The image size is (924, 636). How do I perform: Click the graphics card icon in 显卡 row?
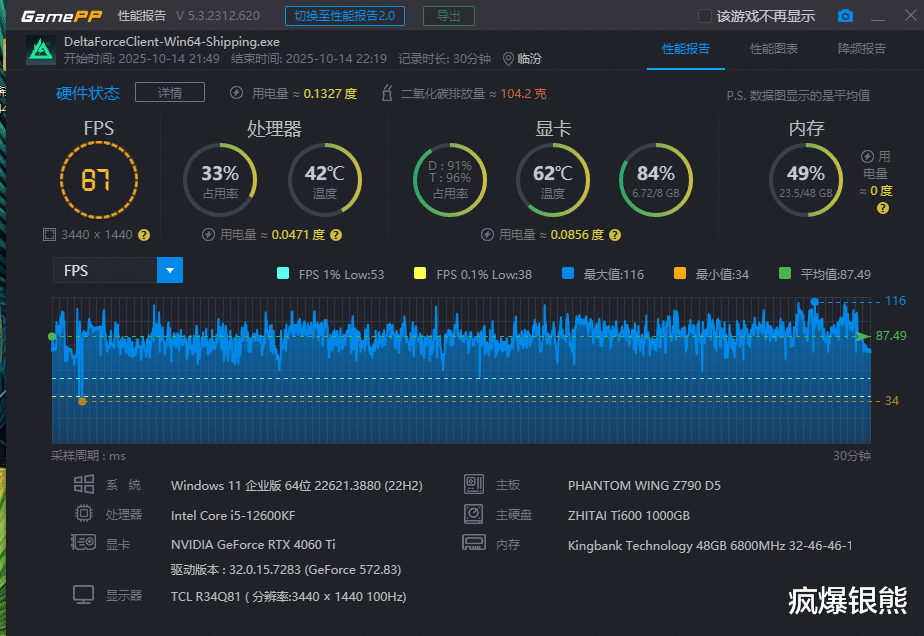pyautogui.click(x=83, y=542)
